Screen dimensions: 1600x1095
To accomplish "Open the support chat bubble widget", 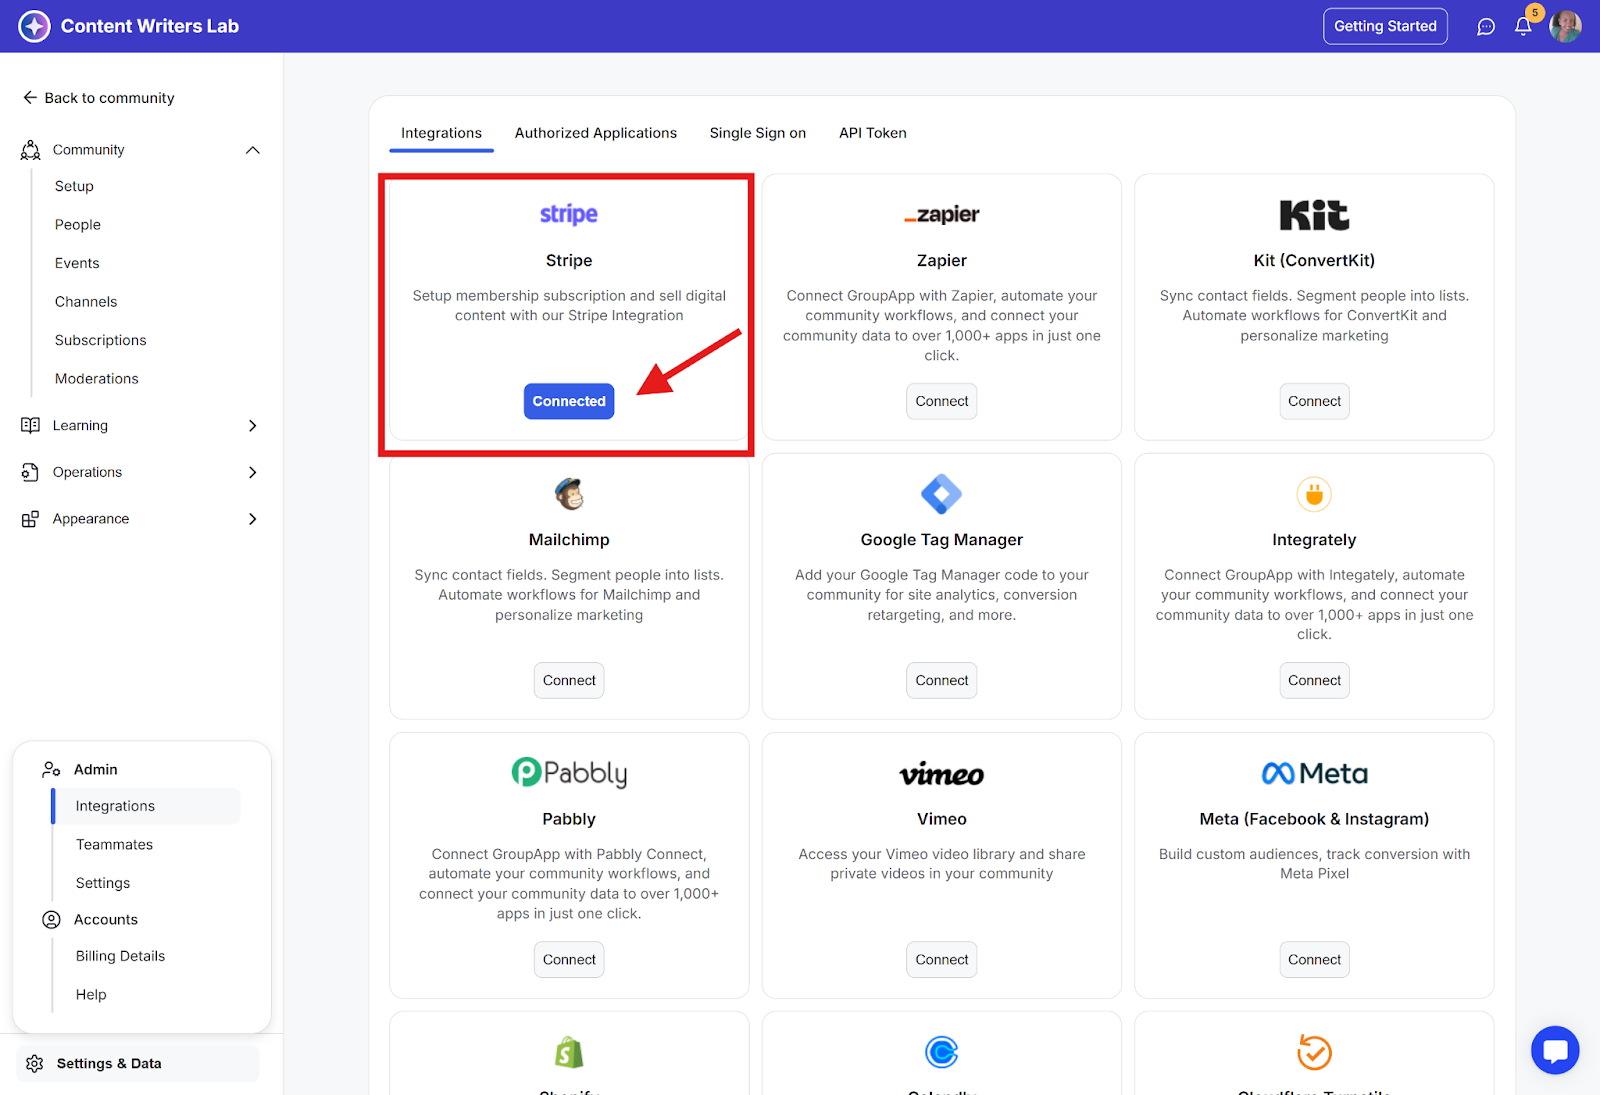I will pyautogui.click(x=1555, y=1050).
